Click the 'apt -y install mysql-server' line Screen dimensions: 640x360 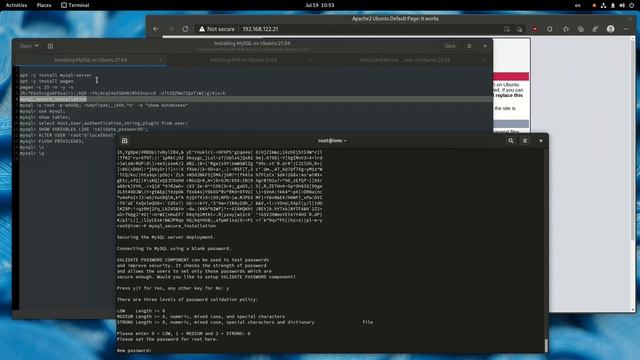[x=56, y=75]
